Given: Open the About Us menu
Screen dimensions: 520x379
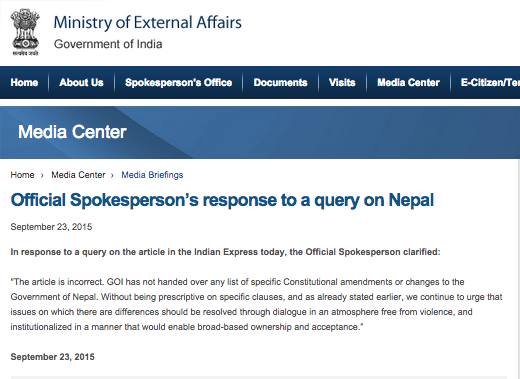Looking at the screenshot, I should tap(81, 82).
